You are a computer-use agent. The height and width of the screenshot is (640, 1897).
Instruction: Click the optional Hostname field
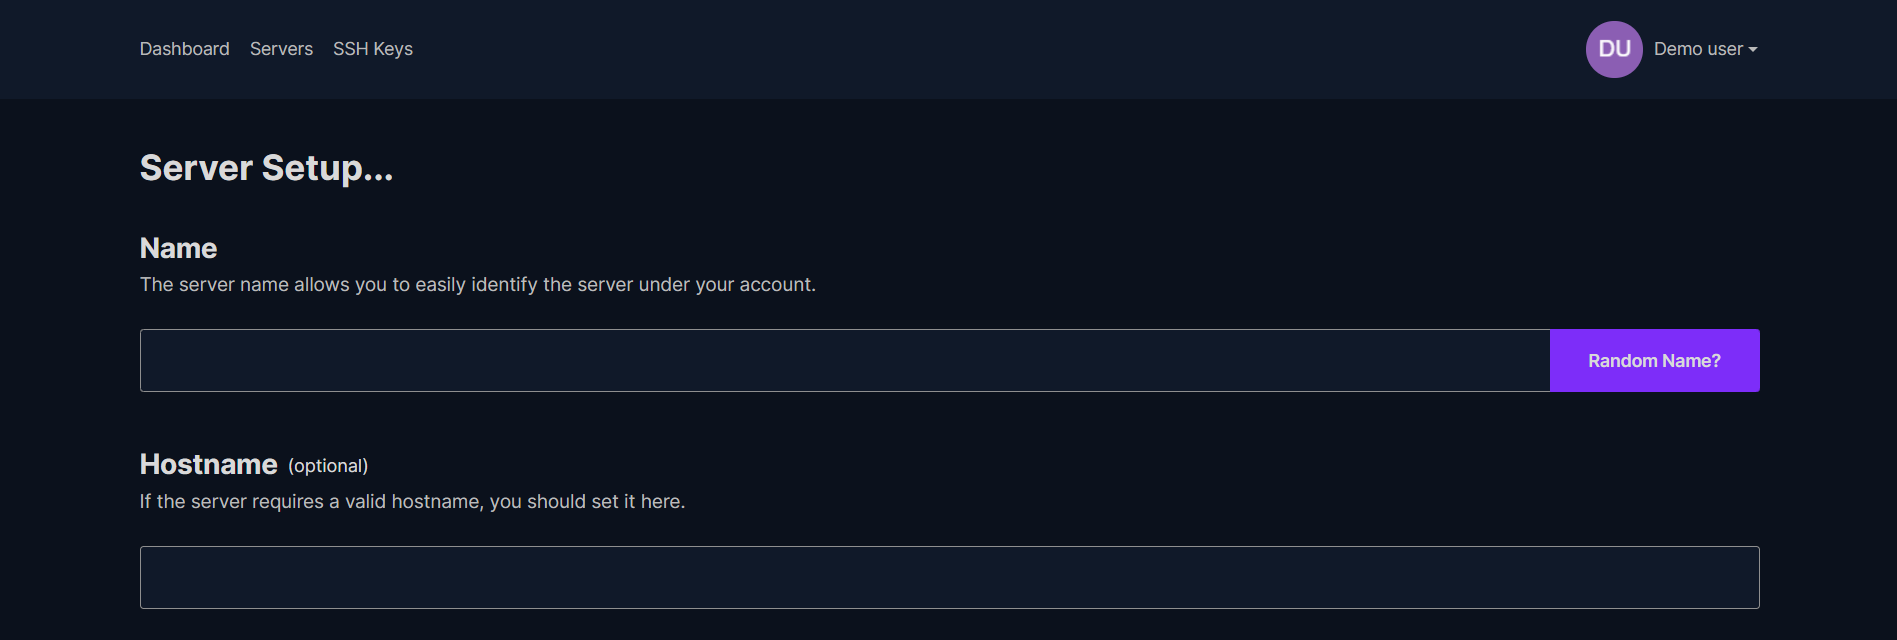948,576
